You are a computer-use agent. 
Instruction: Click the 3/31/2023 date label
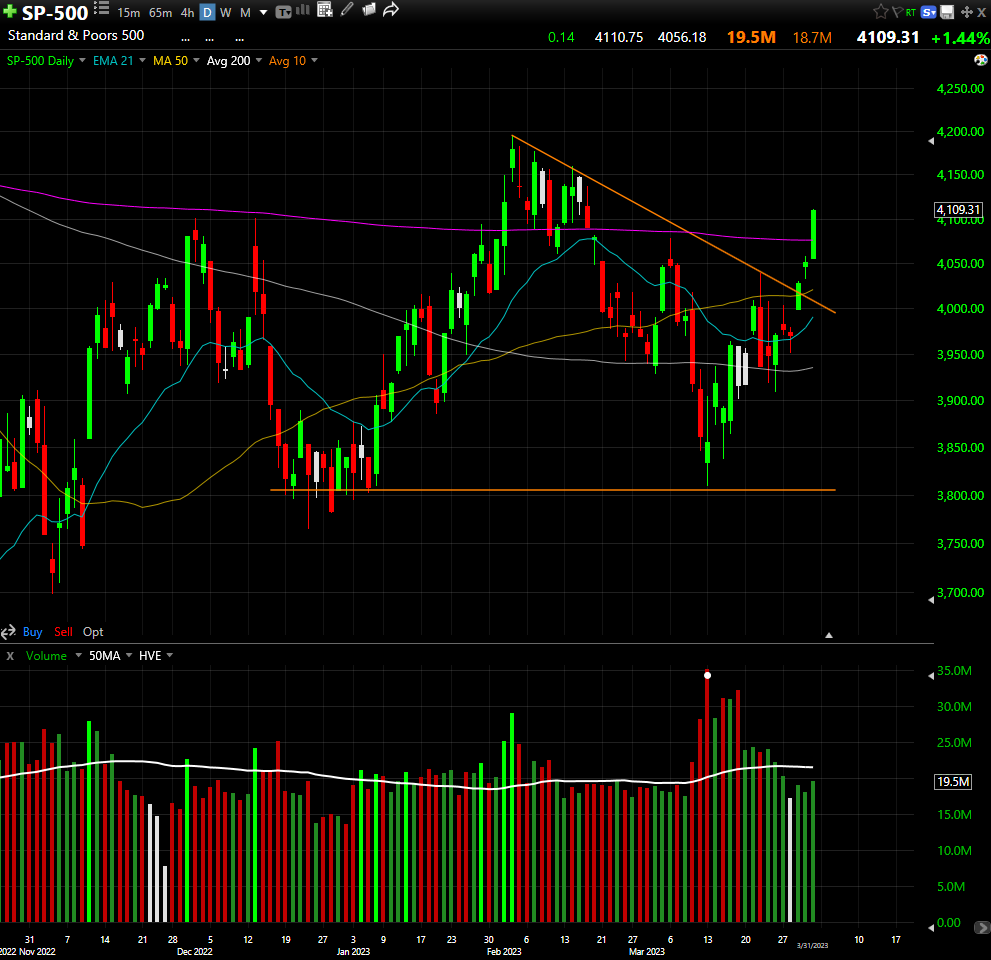click(x=812, y=945)
